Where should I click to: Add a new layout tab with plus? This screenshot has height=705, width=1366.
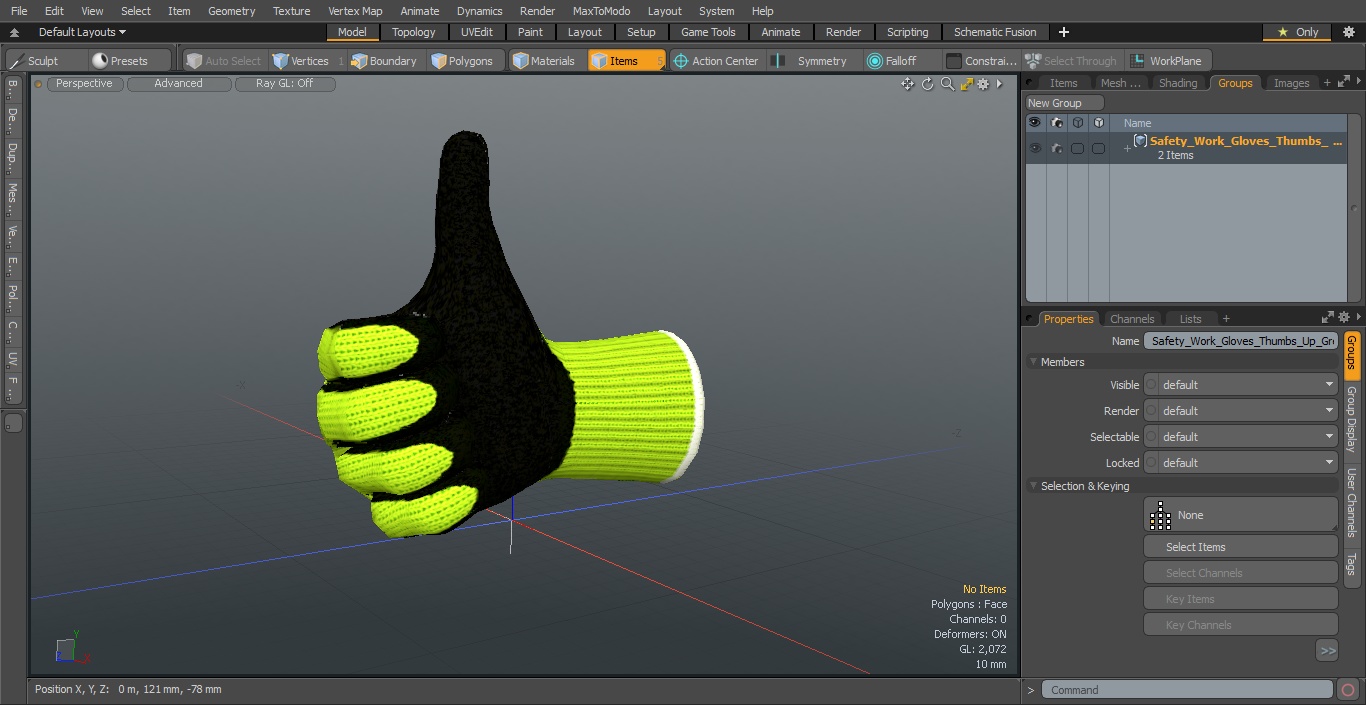[x=1063, y=32]
